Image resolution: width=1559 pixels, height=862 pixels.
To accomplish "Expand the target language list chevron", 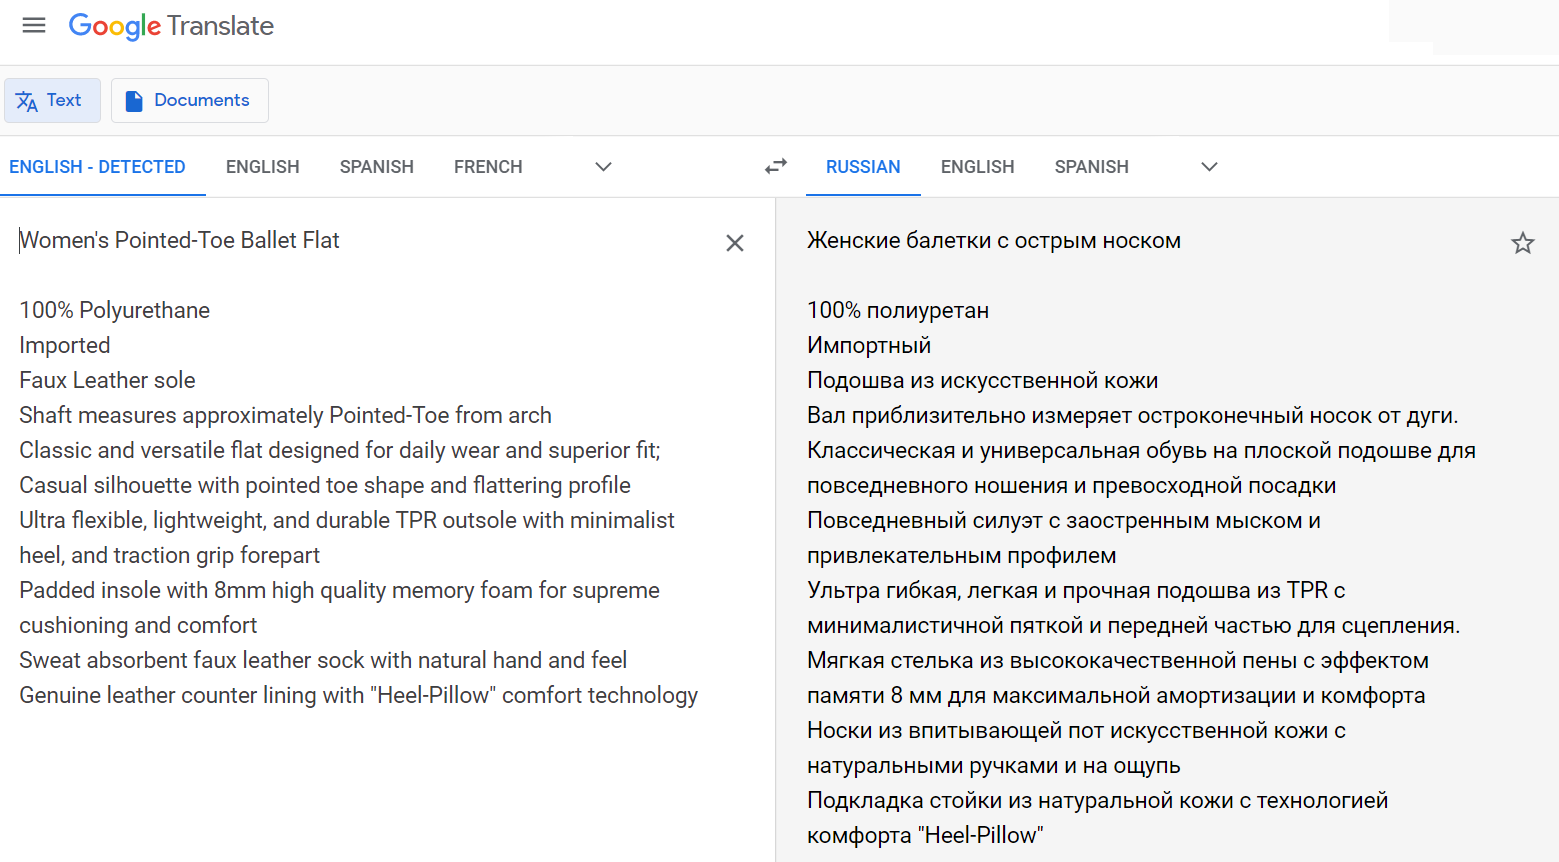I will pyautogui.click(x=1209, y=167).
